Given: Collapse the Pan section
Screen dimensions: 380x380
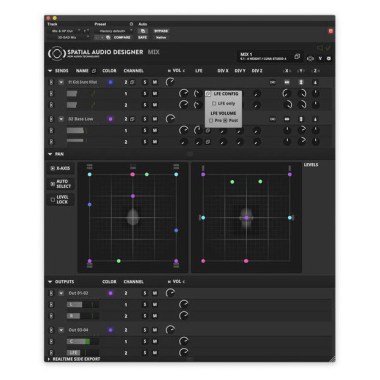Looking at the screenshot, I should pos(50,154).
